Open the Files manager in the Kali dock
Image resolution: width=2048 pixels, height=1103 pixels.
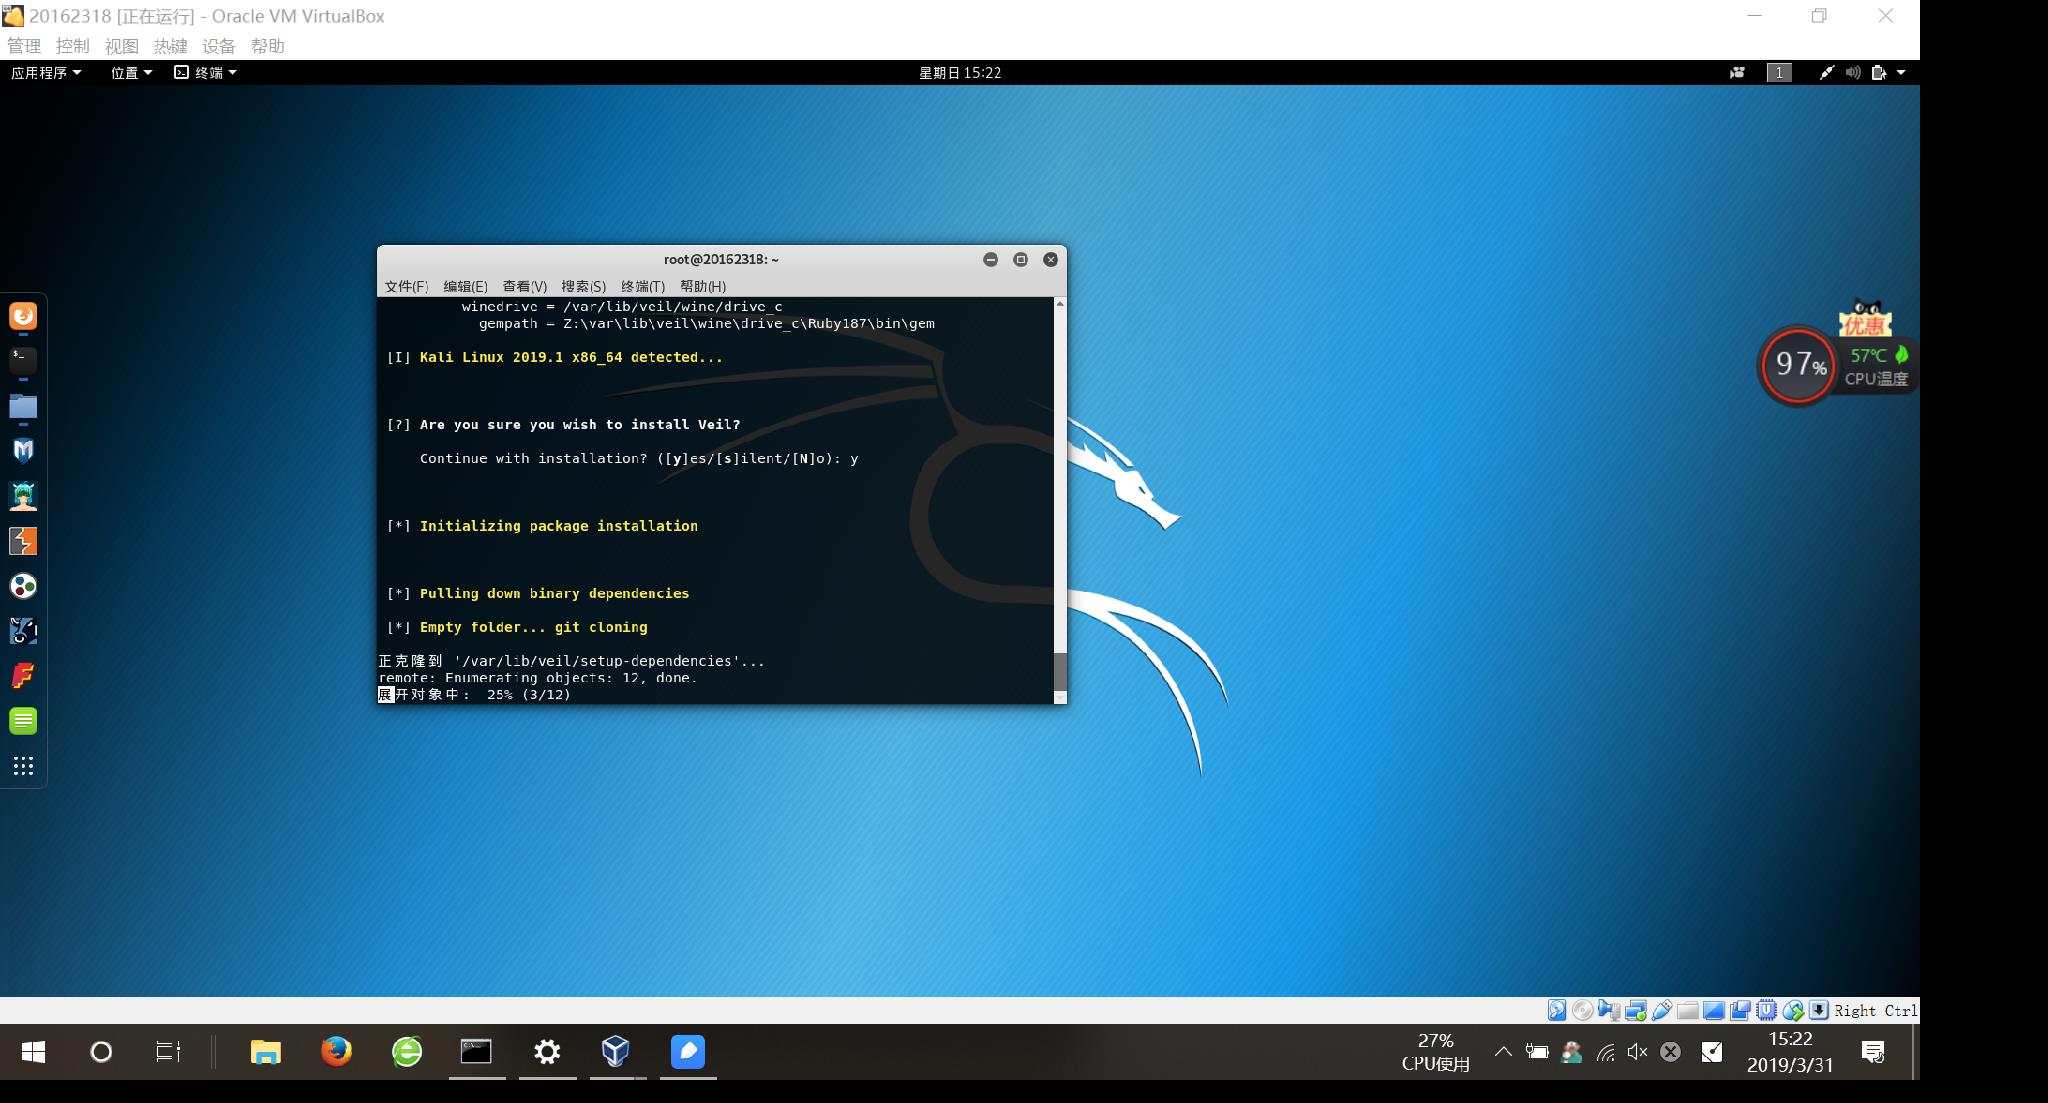(x=23, y=406)
